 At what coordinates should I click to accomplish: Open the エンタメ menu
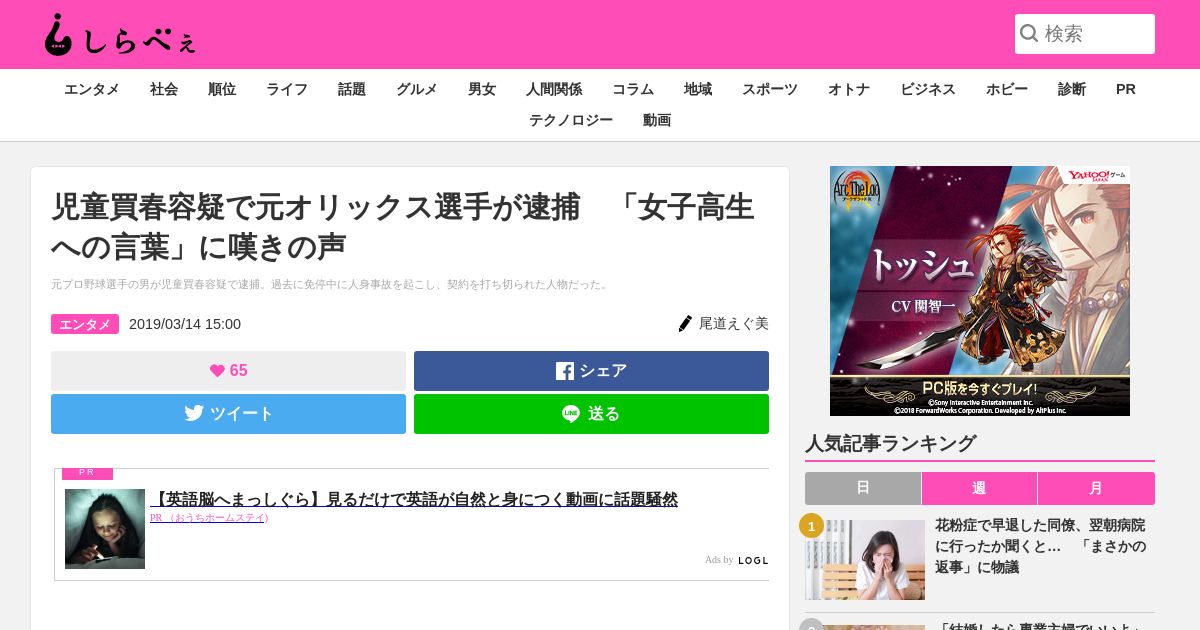92,89
